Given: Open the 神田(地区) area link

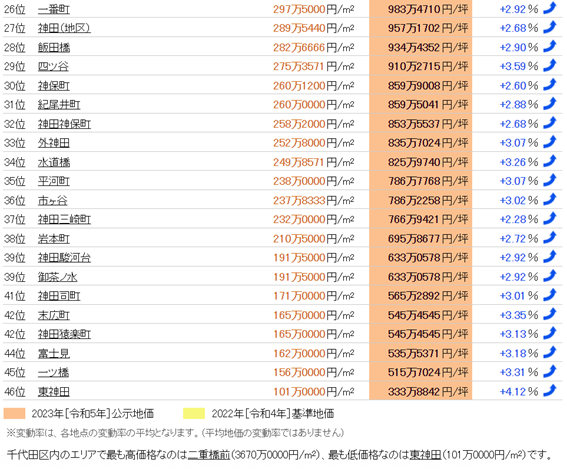Looking at the screenshot, I should [x=64, y=28].
